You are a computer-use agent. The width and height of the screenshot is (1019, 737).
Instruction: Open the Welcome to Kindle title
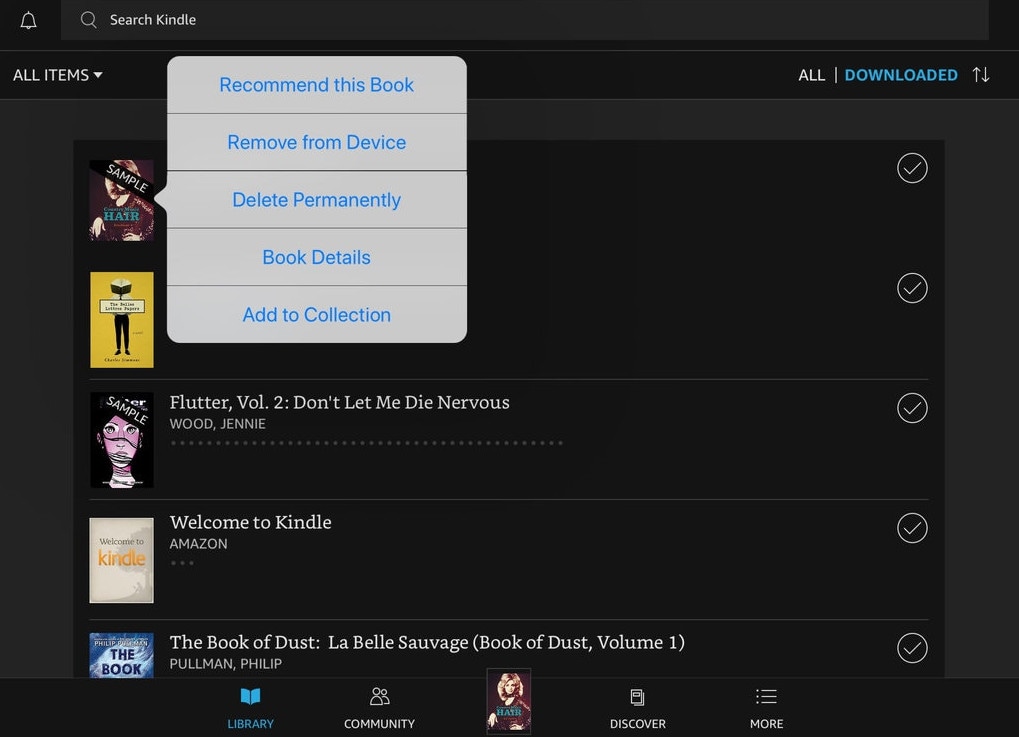tap(250, 522)
